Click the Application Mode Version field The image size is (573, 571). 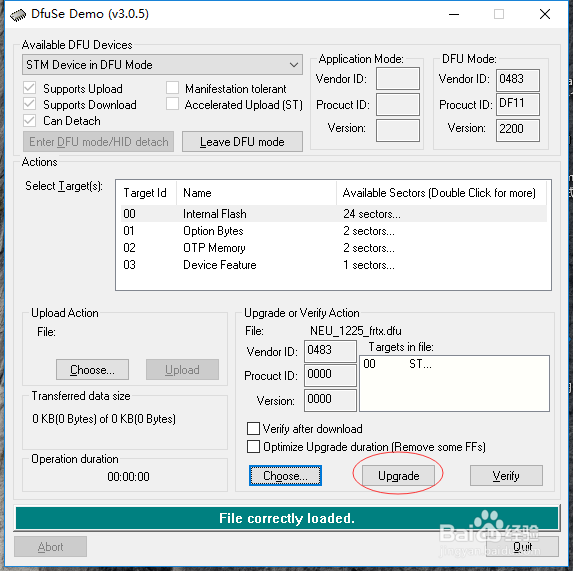(398, 130)
